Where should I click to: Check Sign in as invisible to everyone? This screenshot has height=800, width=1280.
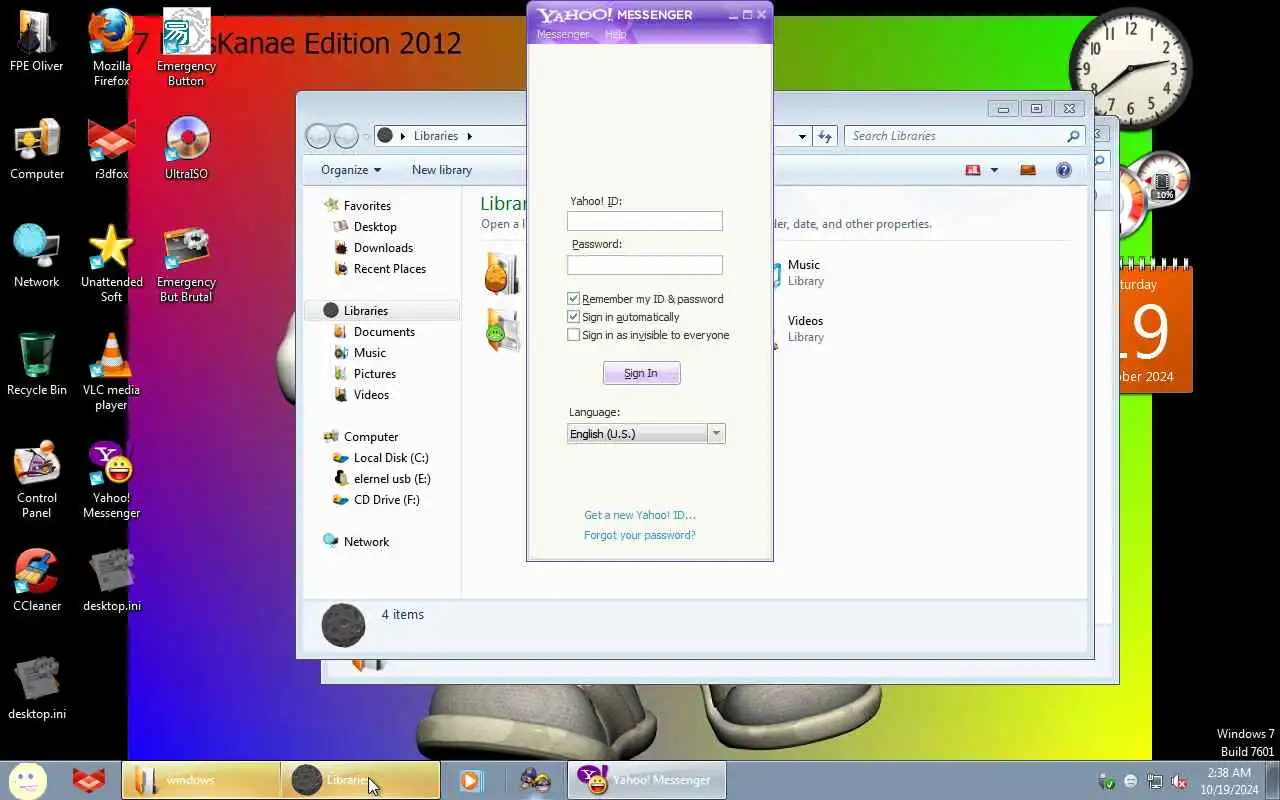(x=573, y=335)
